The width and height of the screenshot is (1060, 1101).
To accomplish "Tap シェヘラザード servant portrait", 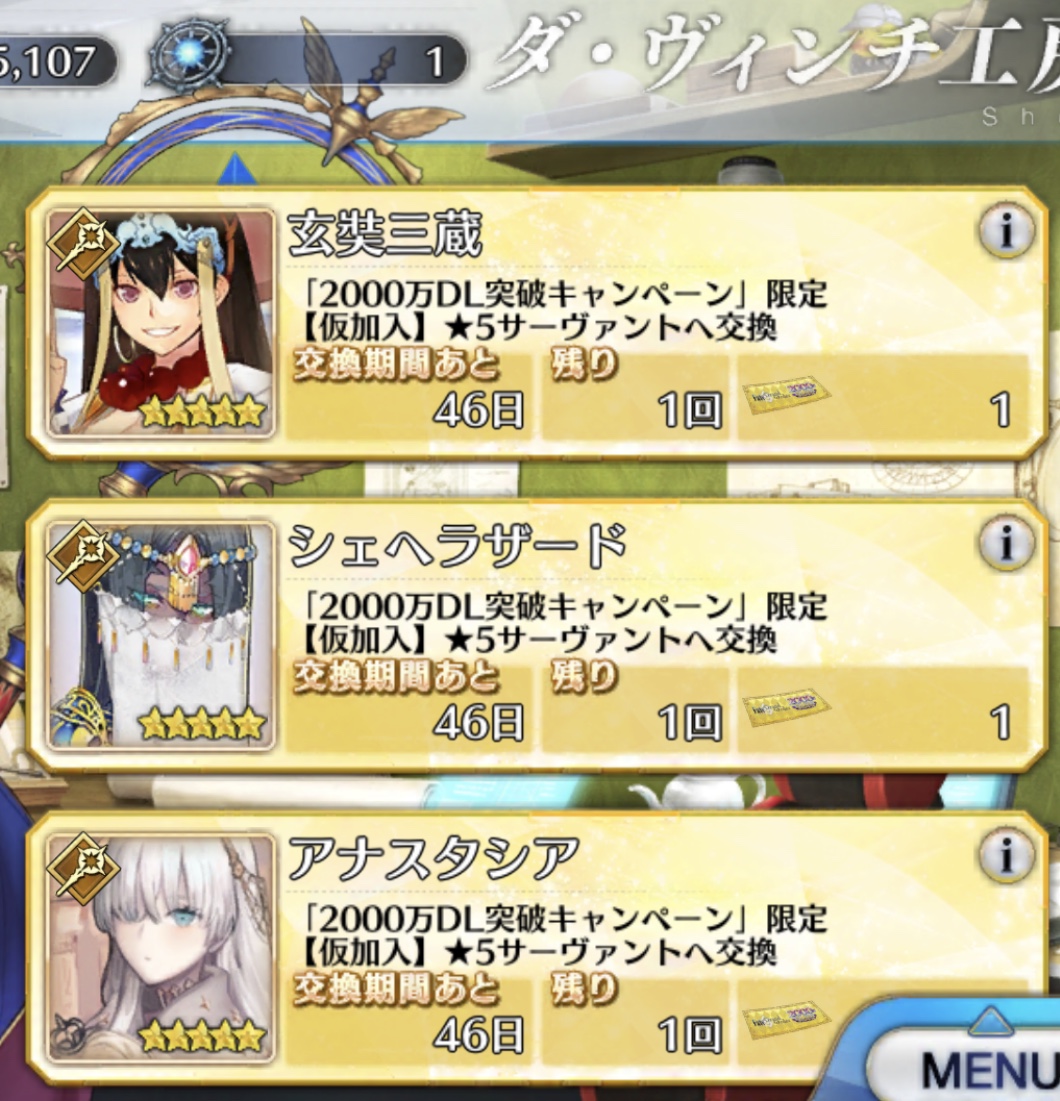I will coord(161,635).
